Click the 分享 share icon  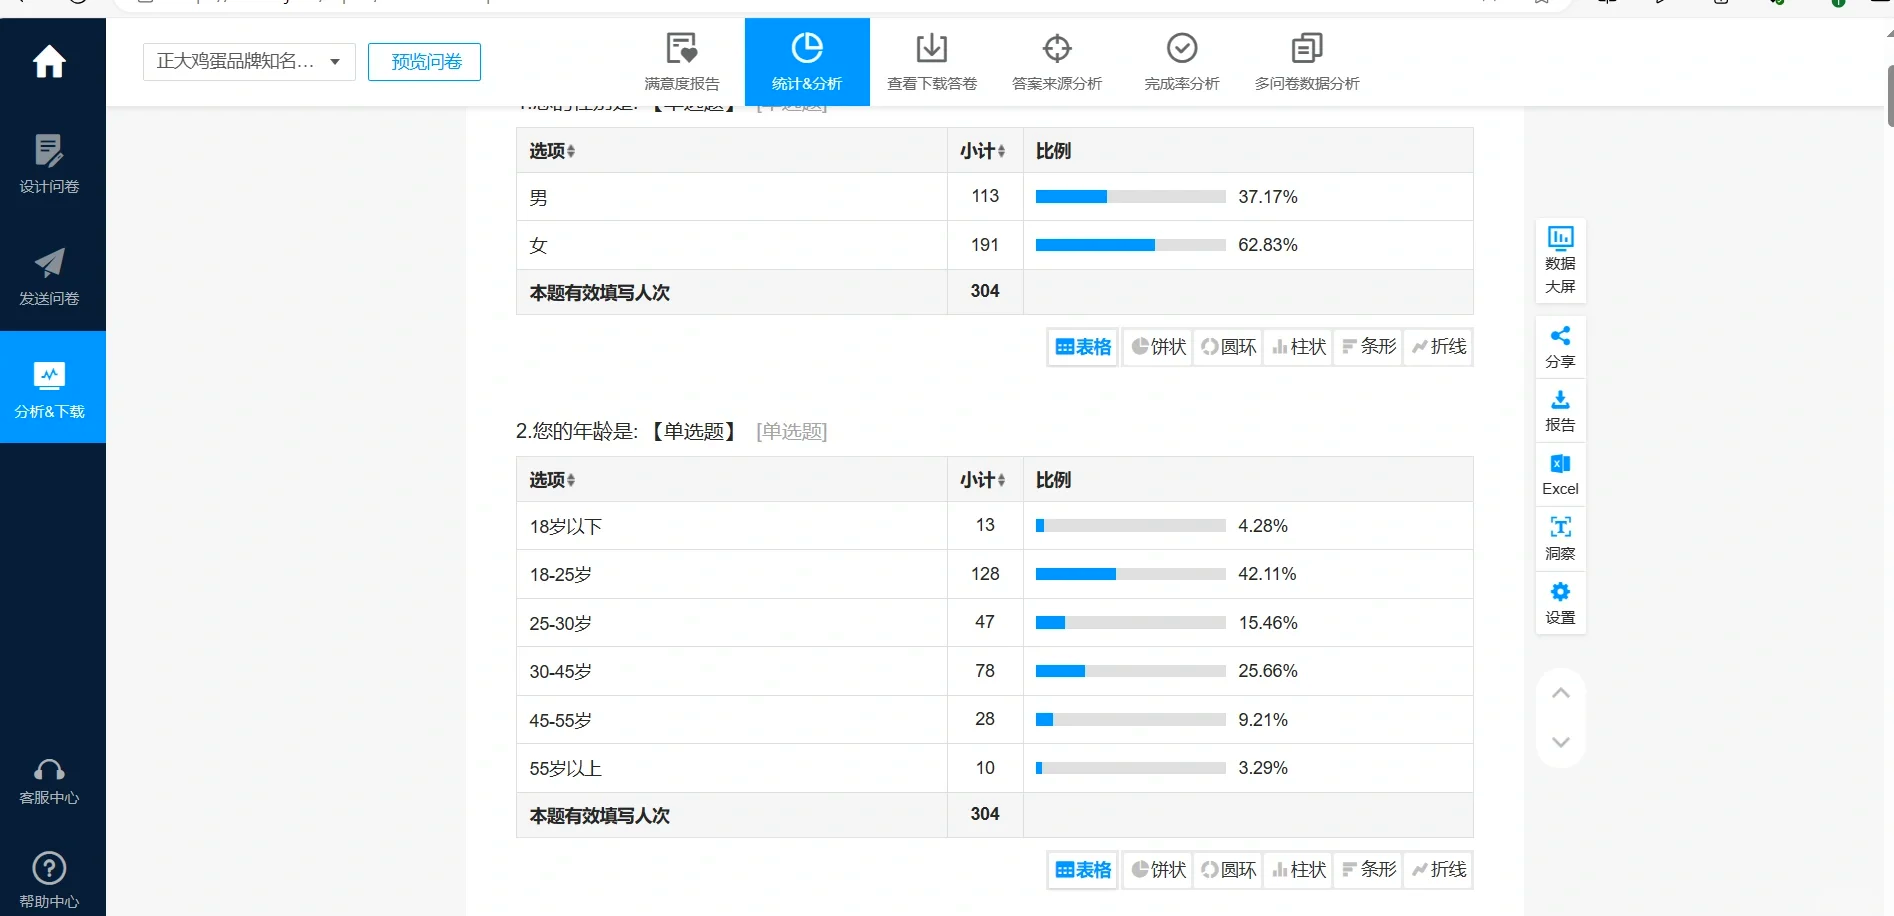[x=1560, y=346]
